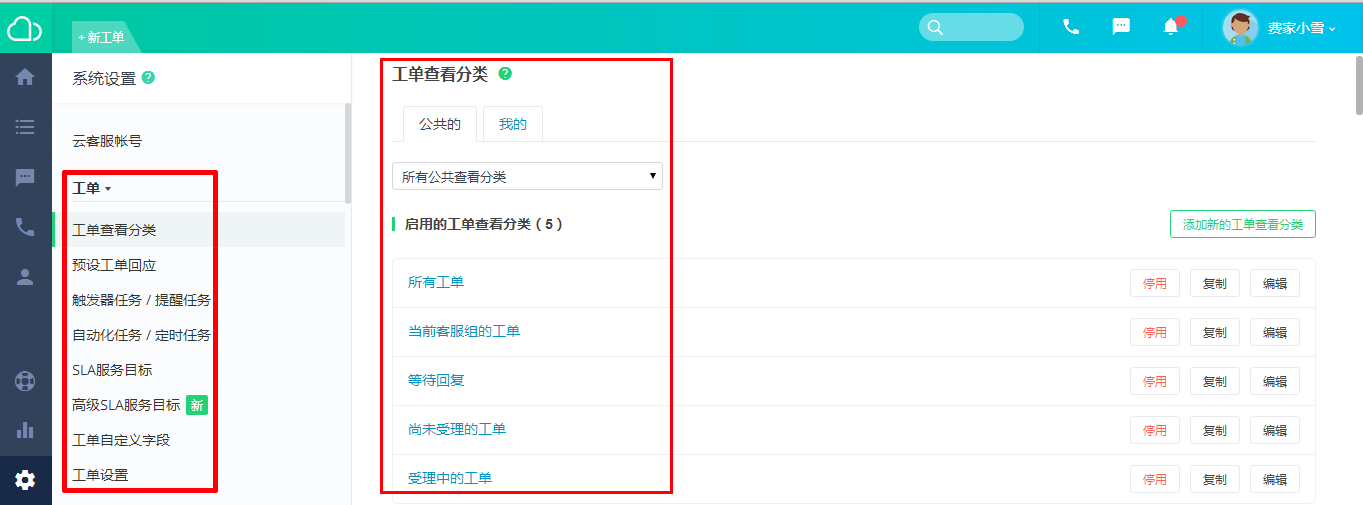1363x505 pixels.
Task: Open the 所有公共查看分类 dropdown
Action: pyautogui.click(x=527, y=176)
